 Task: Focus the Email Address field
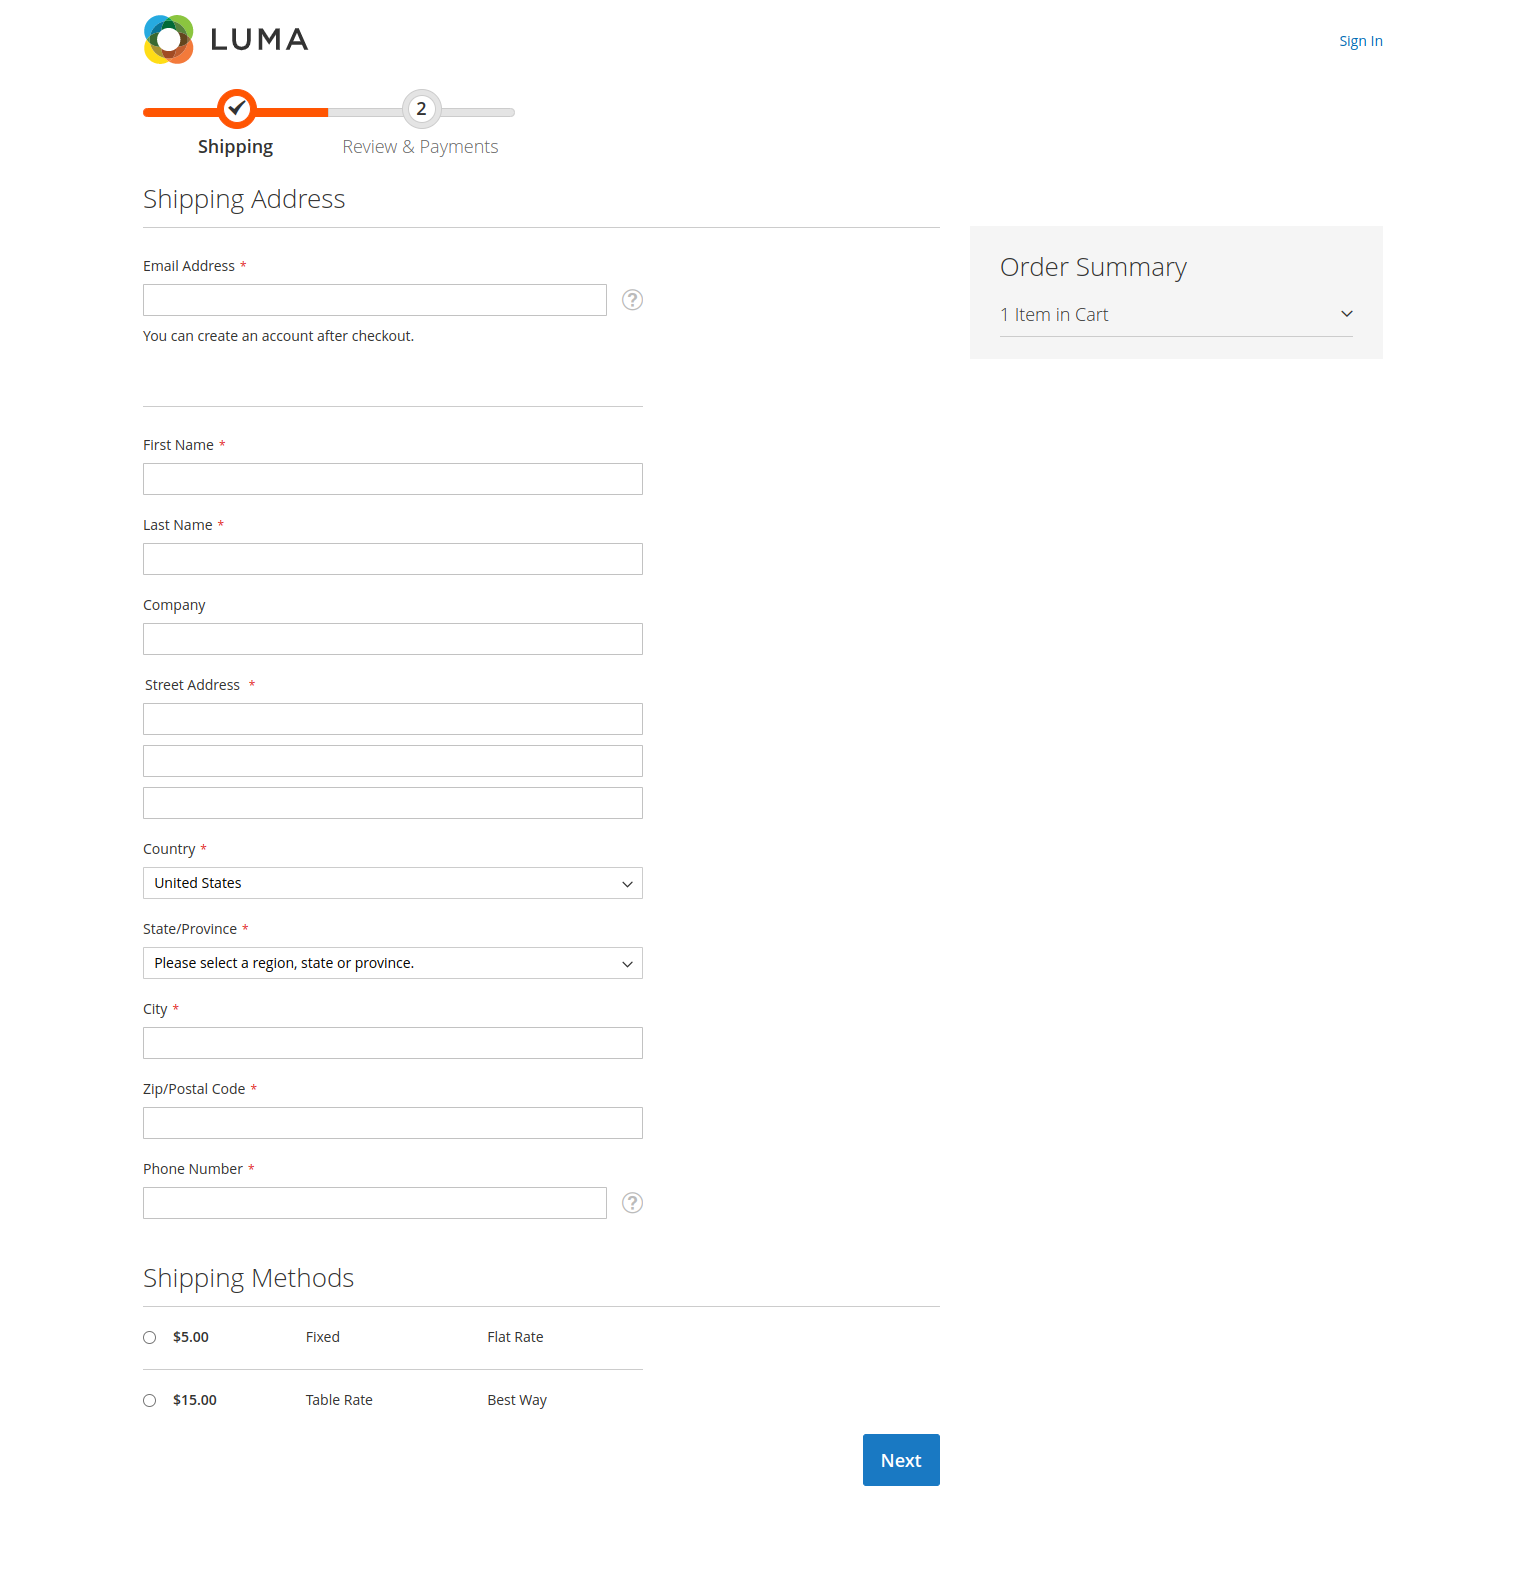(374, 300)
